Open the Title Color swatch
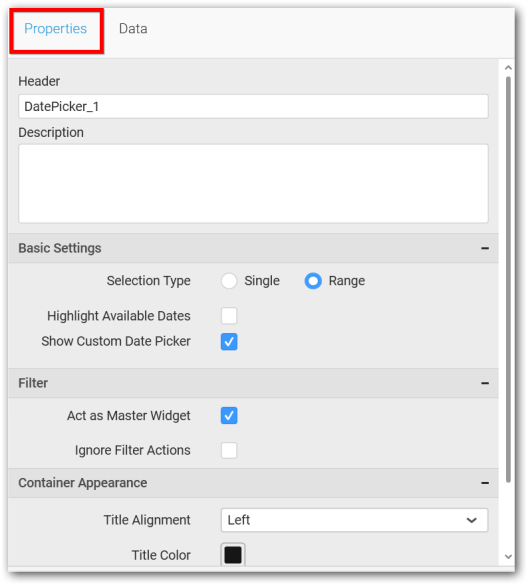Image resolution: width=528 pixels, height=585 pixels. point(233,555)
